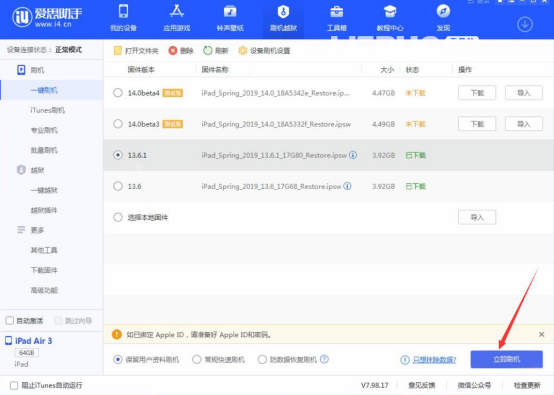Click the 64GB storage badge
The height and width of the screenshot is (395, 554).
[26, 353]
